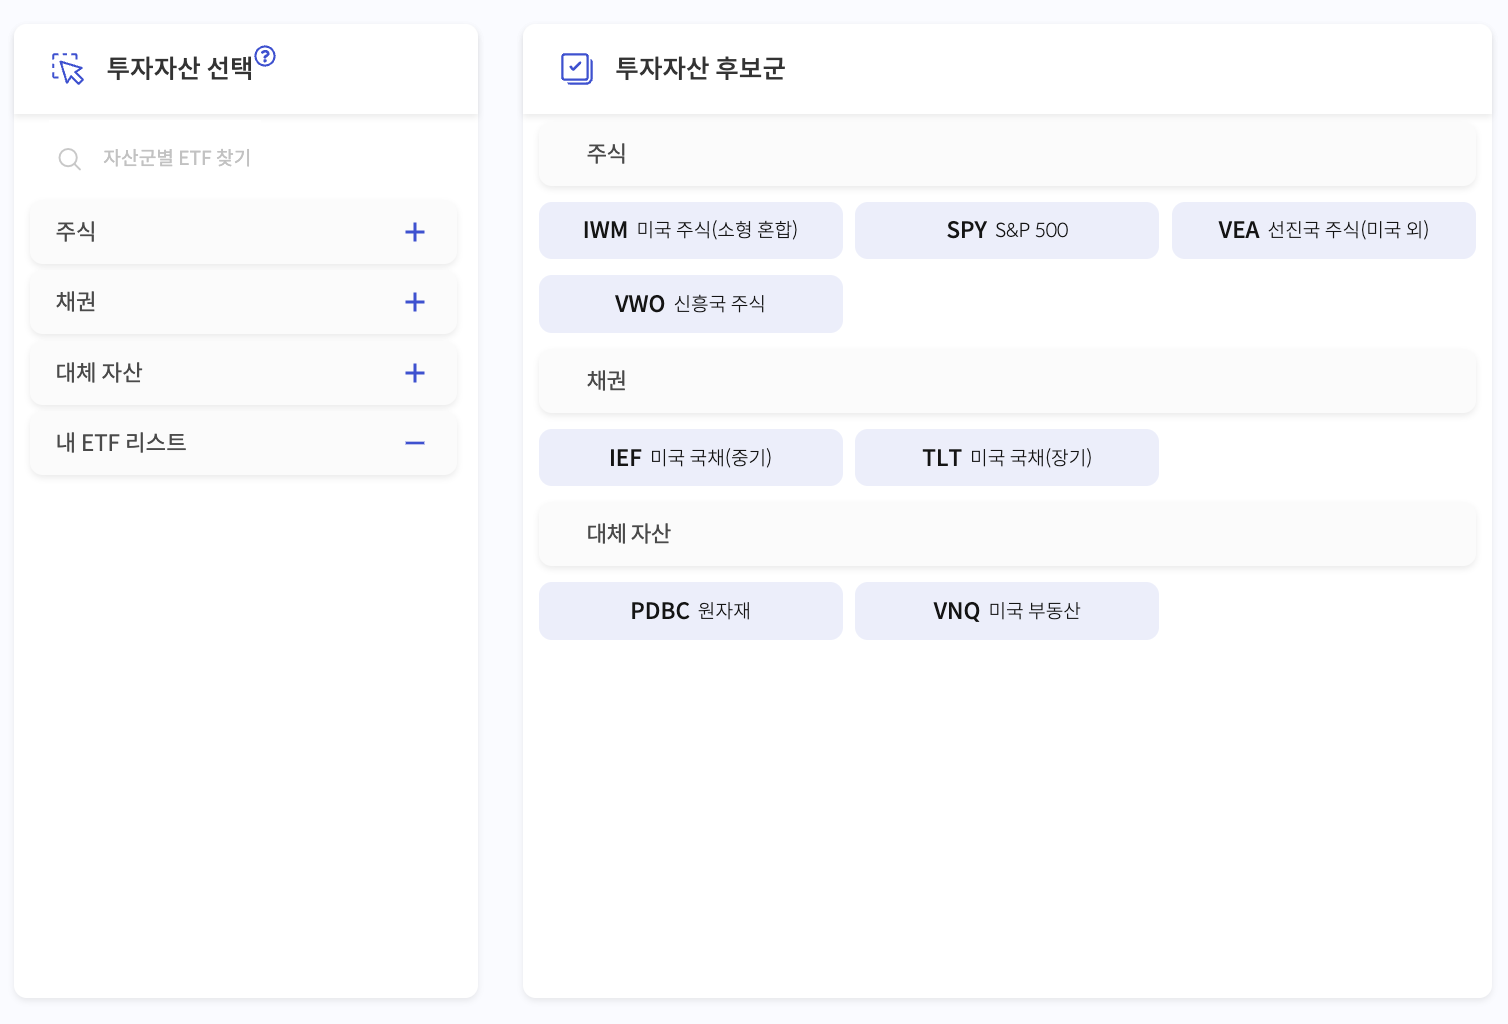
Task: Click the IEF 미국 국채(중기) chip
Action: pyautogui.click(x=691, y=458)
